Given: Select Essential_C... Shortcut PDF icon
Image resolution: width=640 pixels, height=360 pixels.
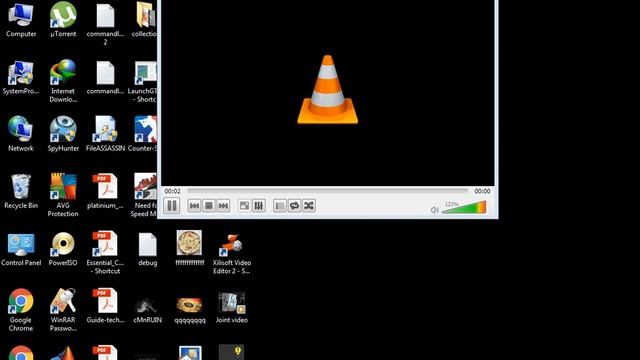Looking at the screenshot, I should tap(105, 253).
